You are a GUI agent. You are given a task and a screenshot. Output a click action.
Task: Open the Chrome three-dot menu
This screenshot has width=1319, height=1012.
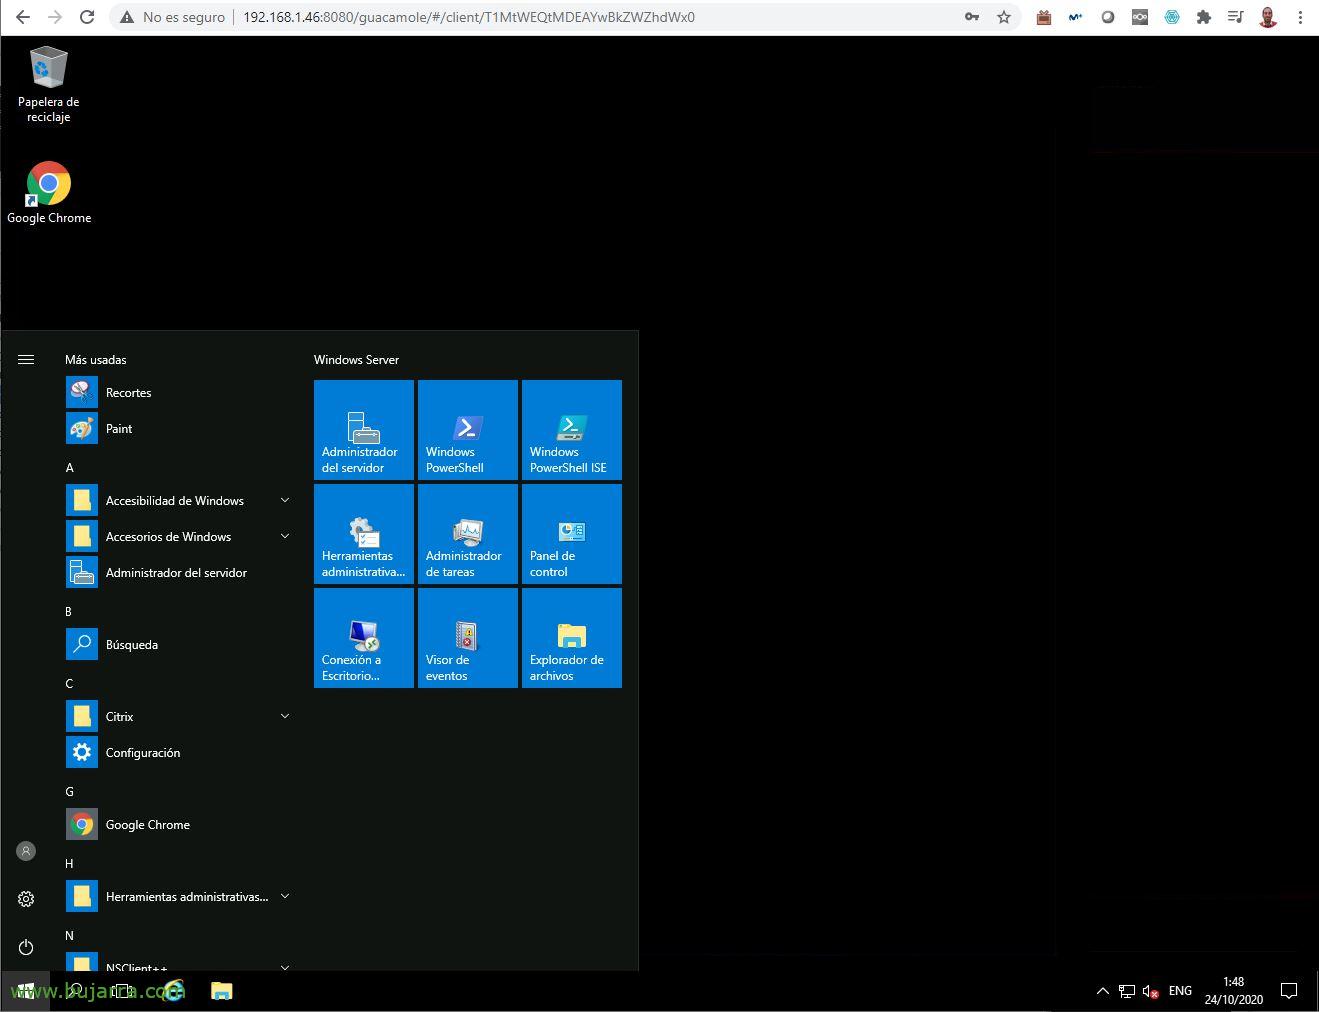(1301, 17)
